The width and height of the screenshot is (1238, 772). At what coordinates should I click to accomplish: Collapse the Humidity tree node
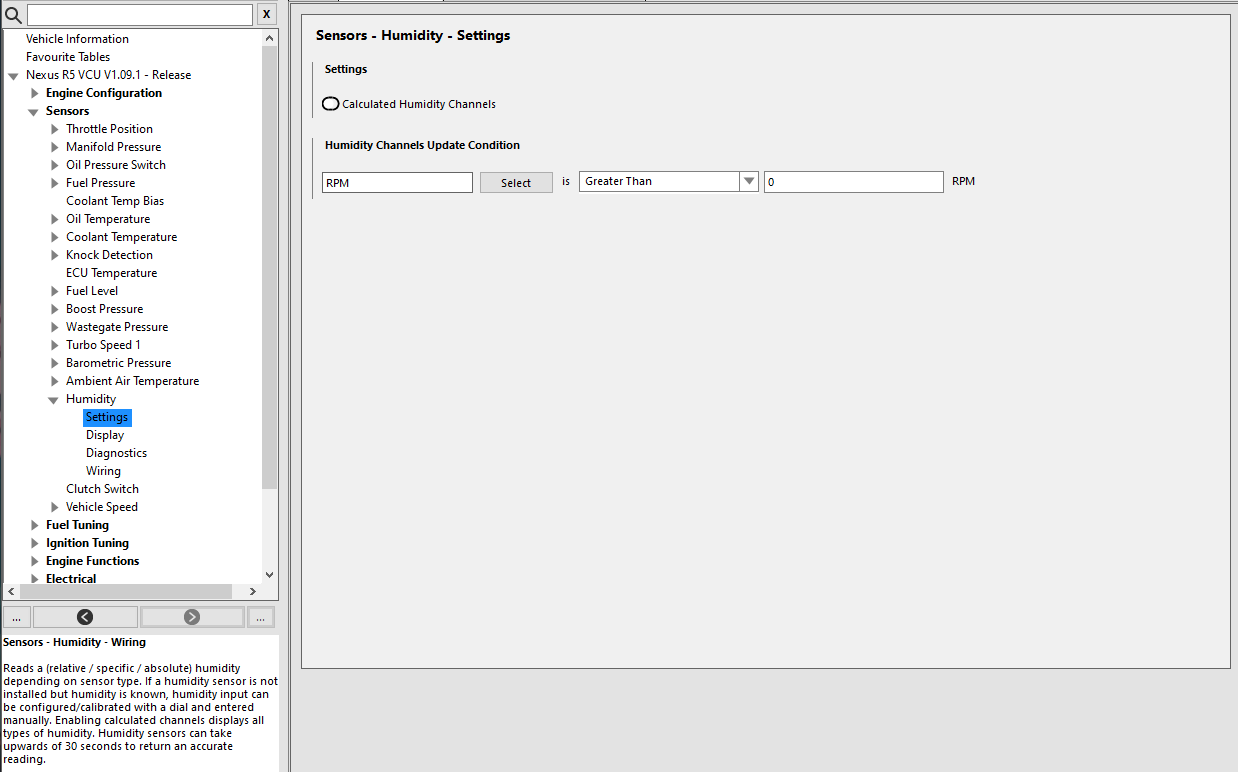(54, 400)
